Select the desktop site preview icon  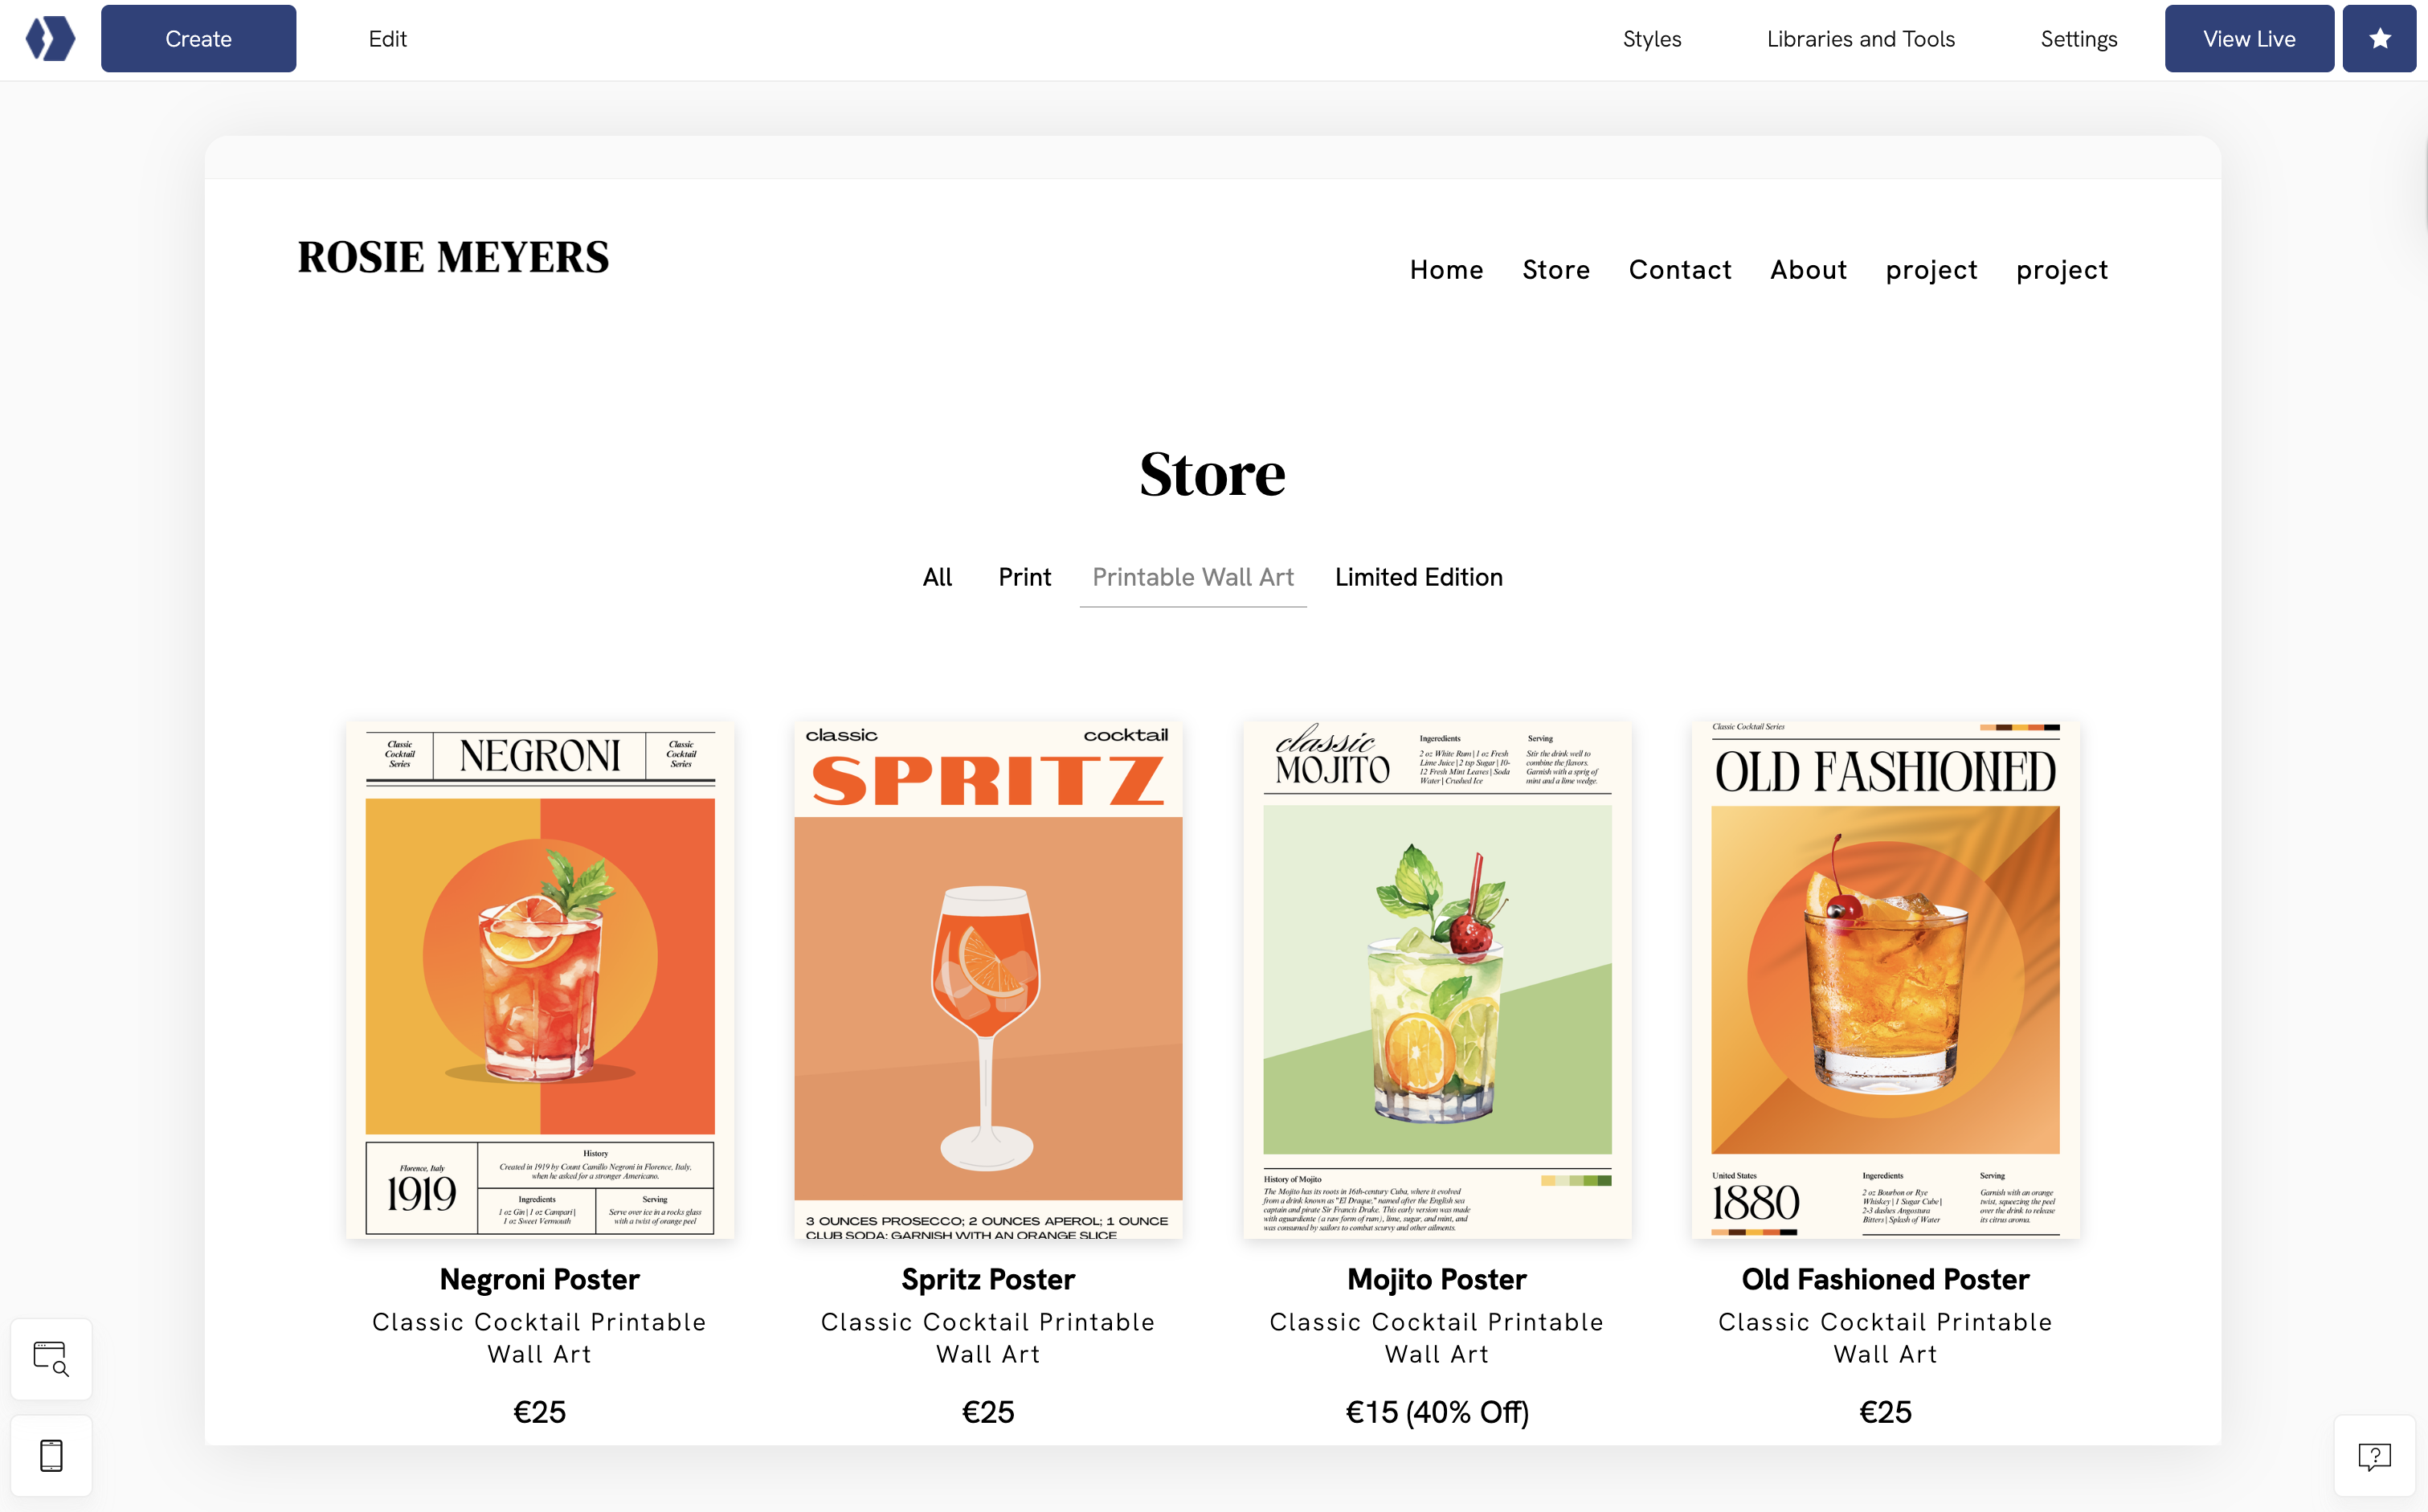(51, 1358)
